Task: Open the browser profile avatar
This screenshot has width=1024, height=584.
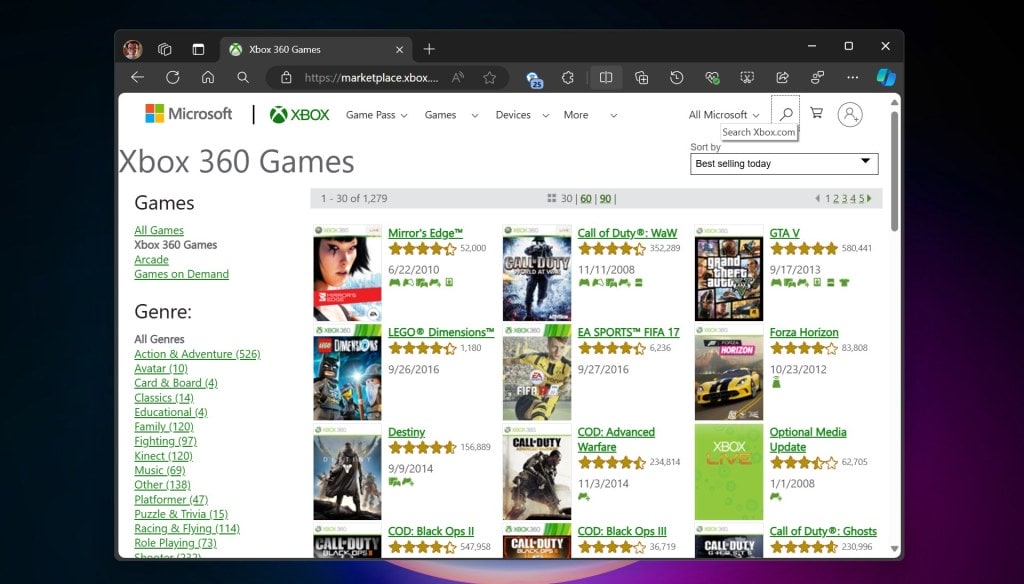Action: [x=133, y=49]
